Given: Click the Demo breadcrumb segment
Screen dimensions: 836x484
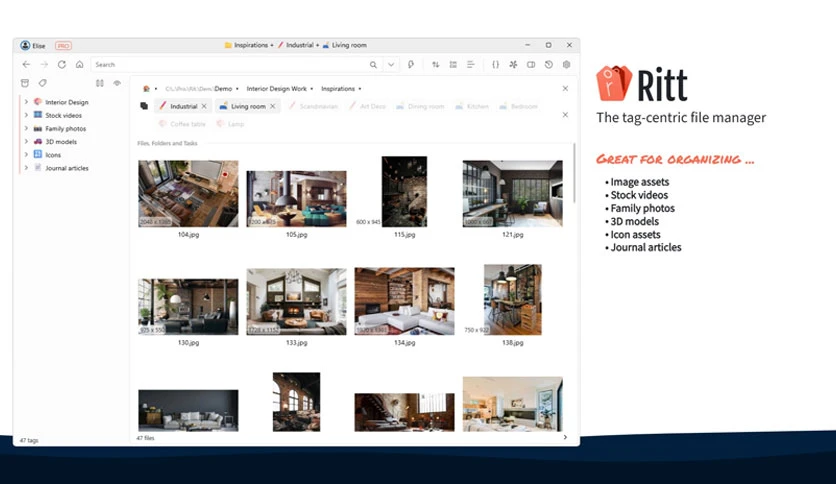Looking at the screenshot, I should 223,89.
